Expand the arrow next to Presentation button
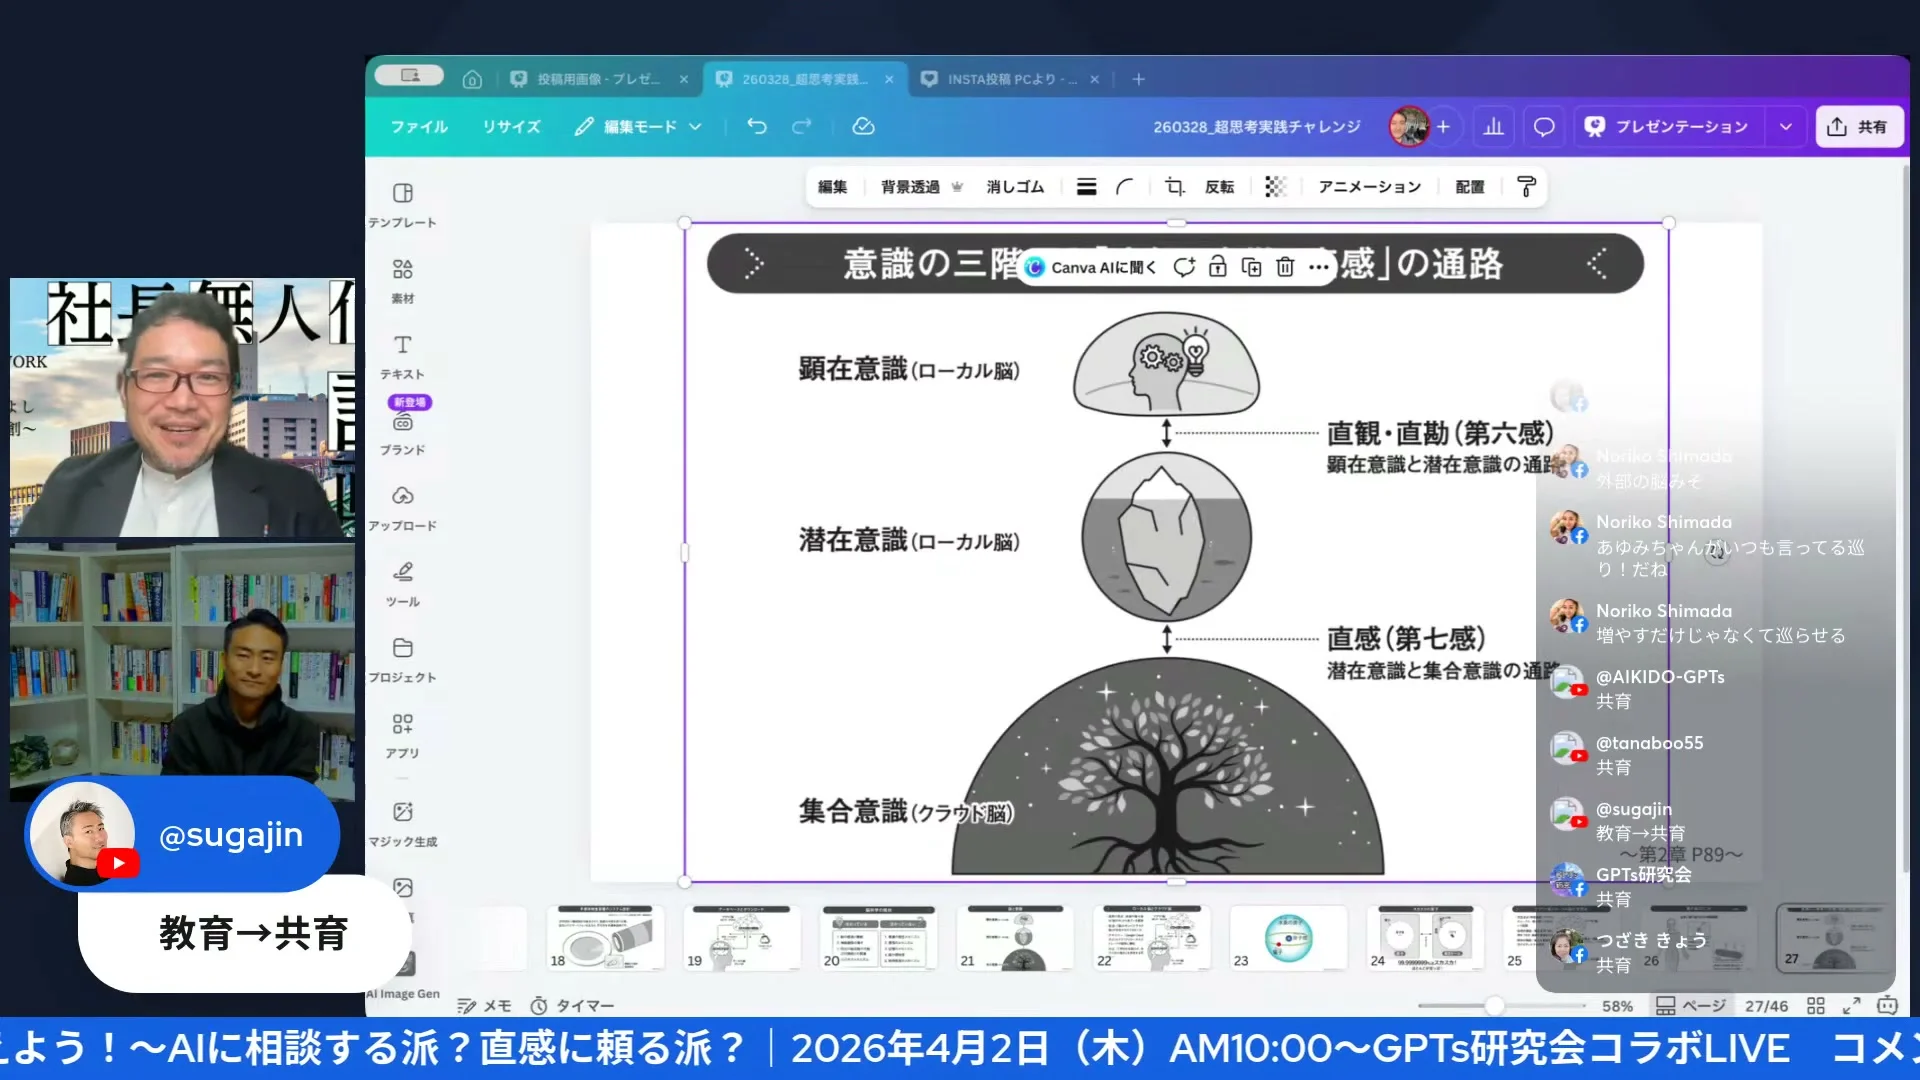 [1786, 127]
